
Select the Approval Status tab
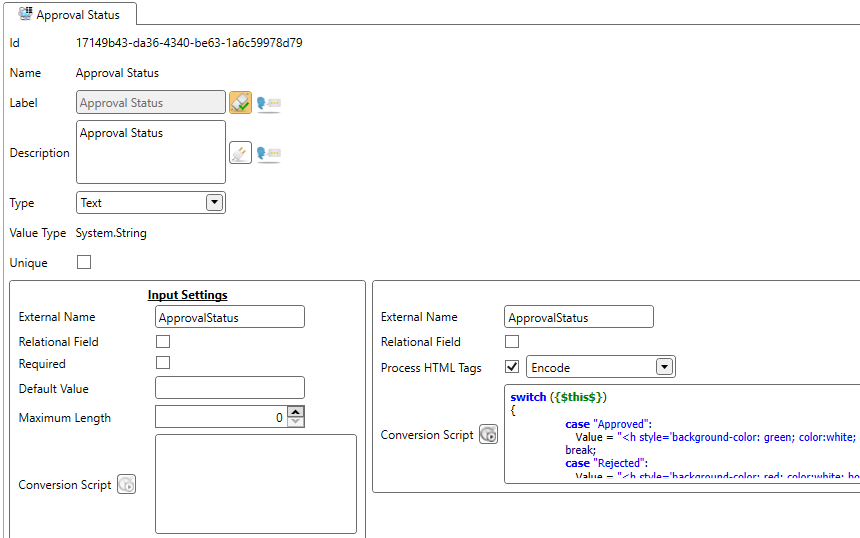coord(70,14)
